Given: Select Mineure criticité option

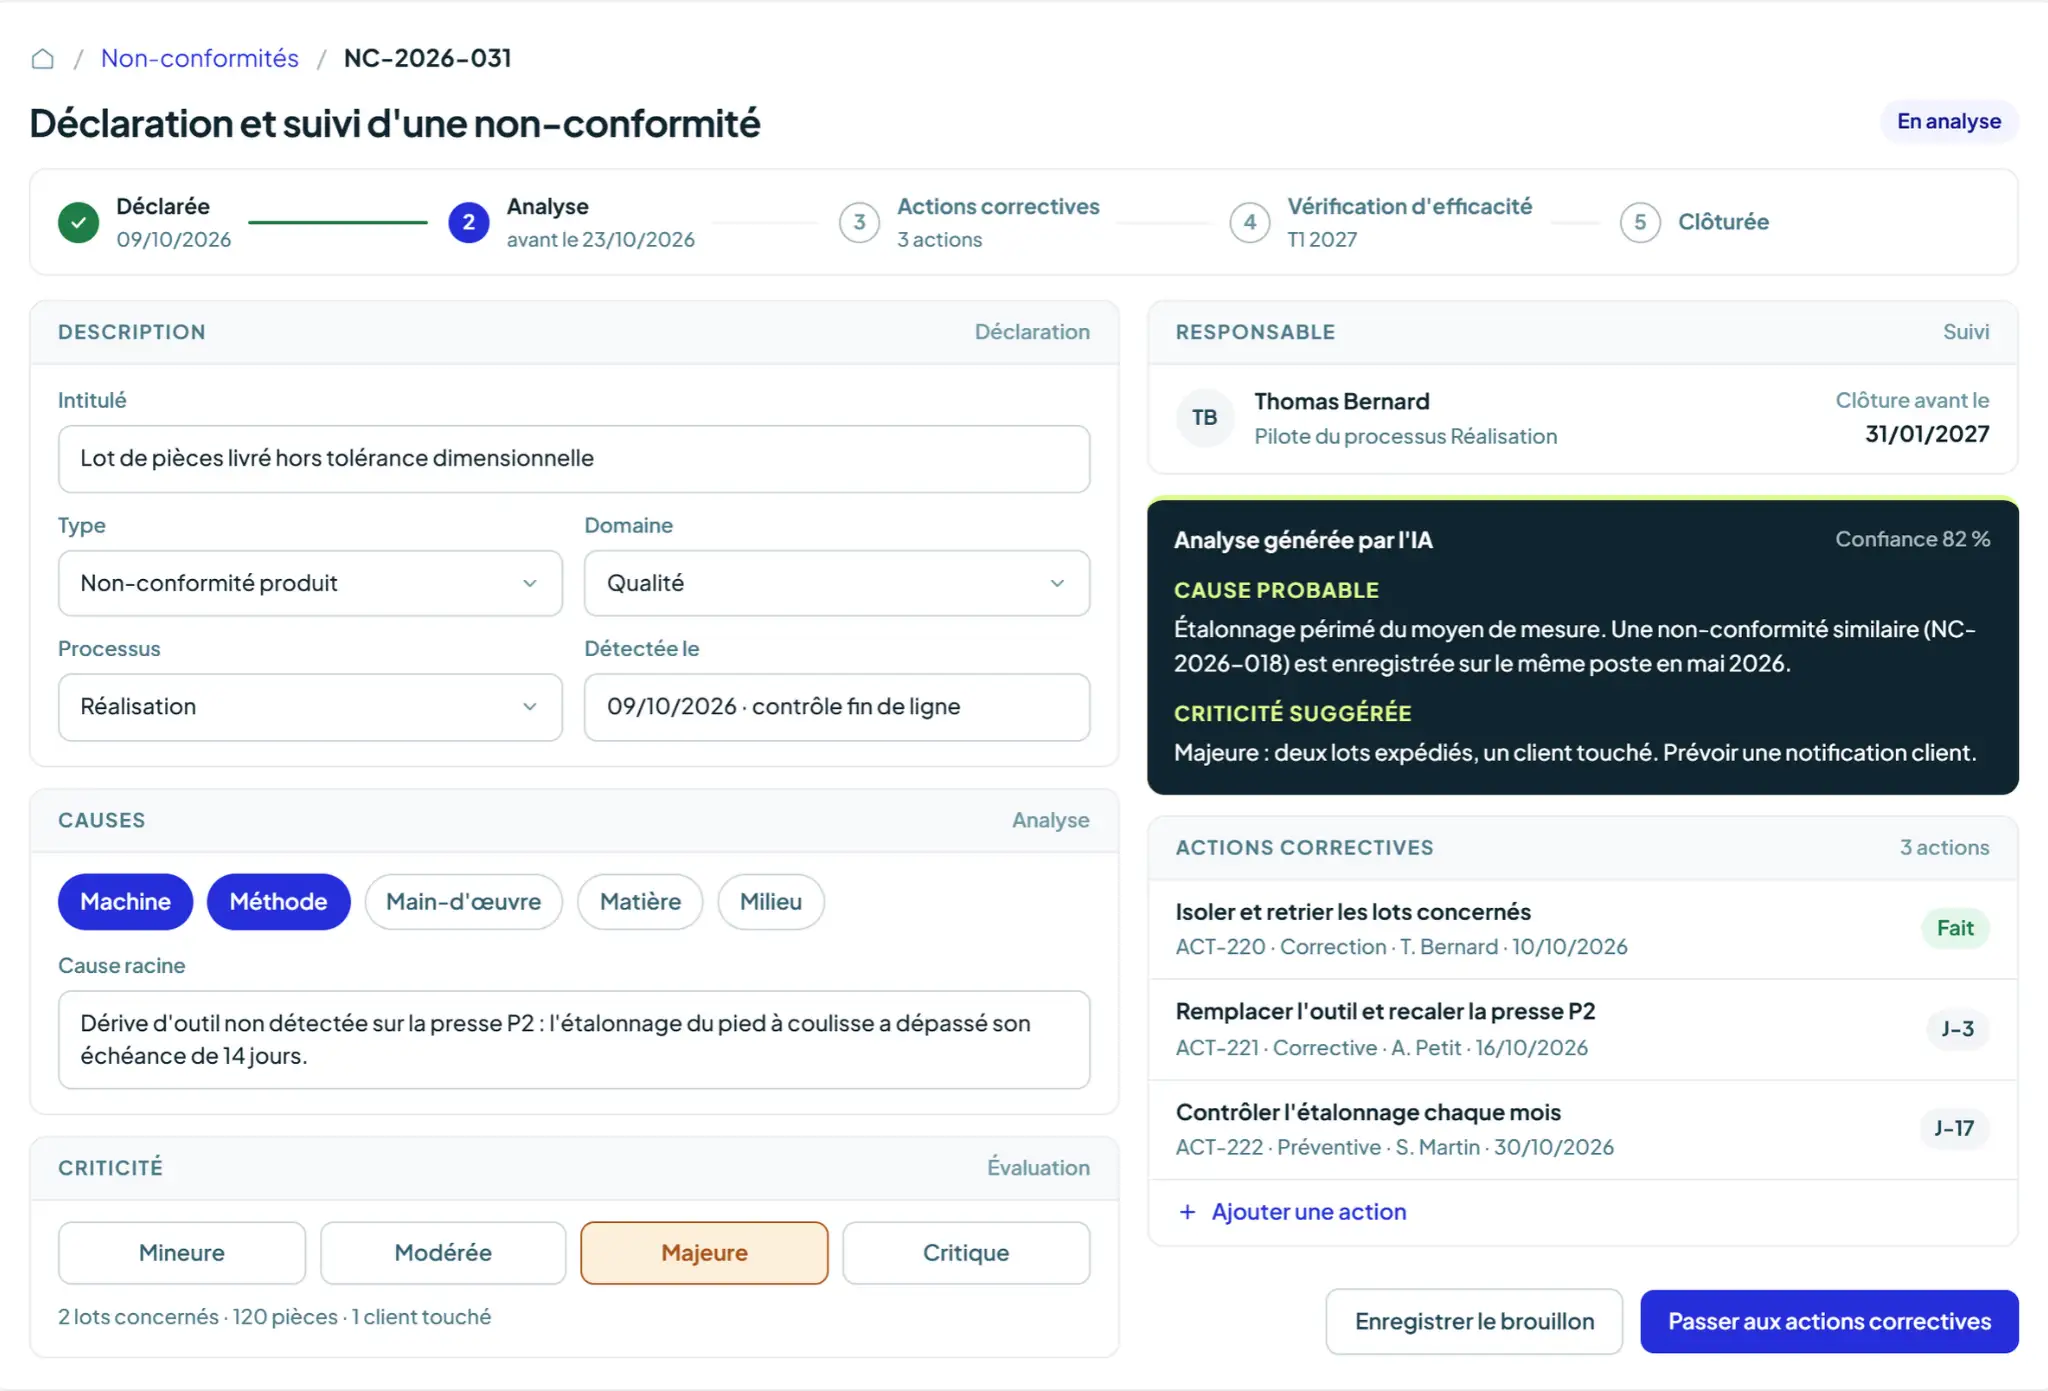Looking at the screenshot, I should tap(182, 1253).
